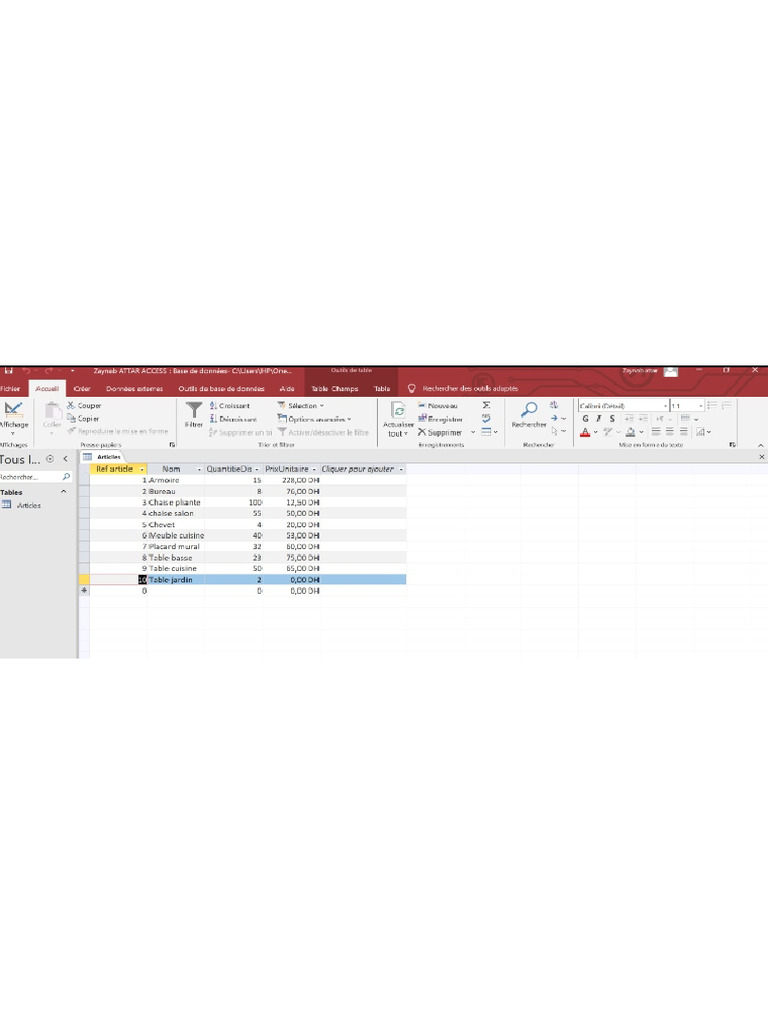Align text right
Screen dimensions: 768x1024
683,432
